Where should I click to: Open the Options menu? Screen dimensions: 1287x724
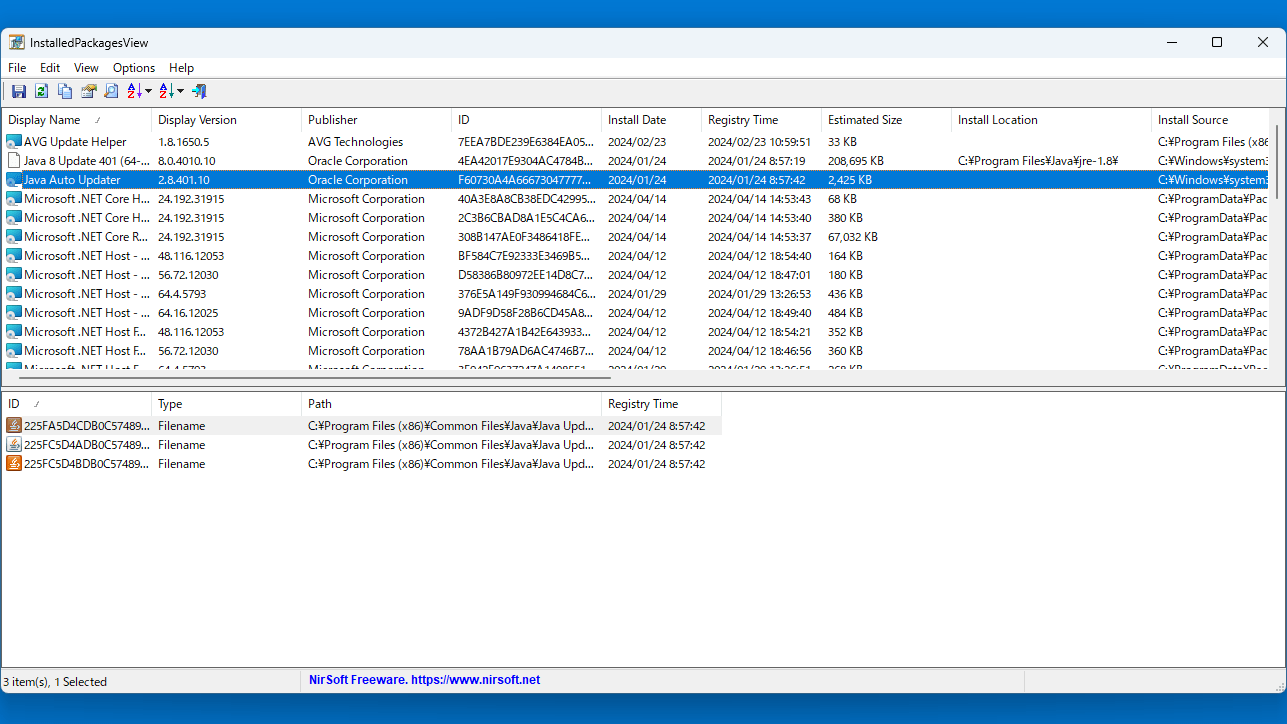(134, 68)
